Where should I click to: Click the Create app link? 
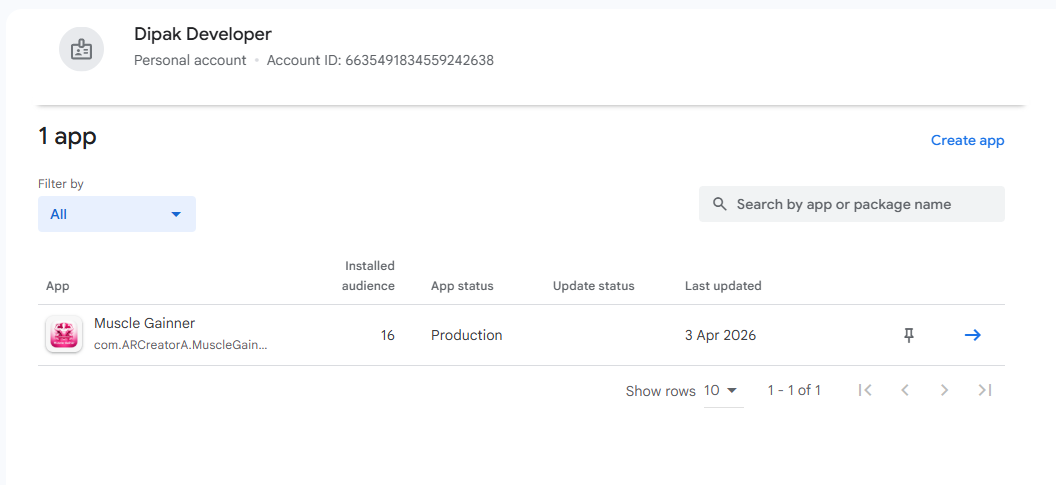tap(967, 140)
